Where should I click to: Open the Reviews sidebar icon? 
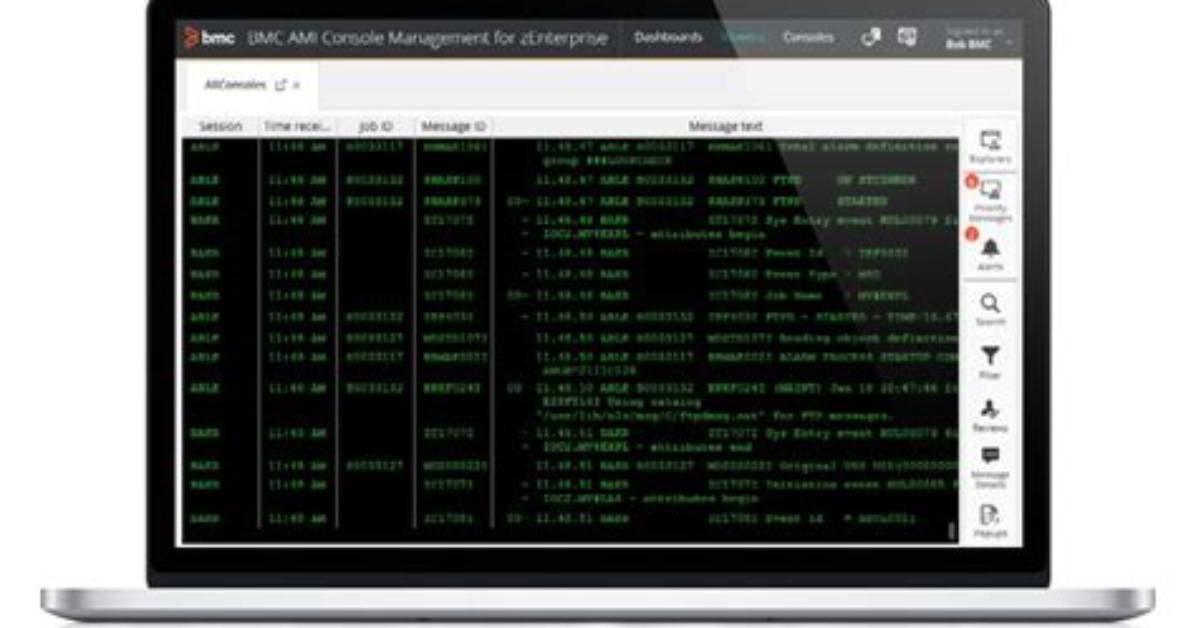989,409
